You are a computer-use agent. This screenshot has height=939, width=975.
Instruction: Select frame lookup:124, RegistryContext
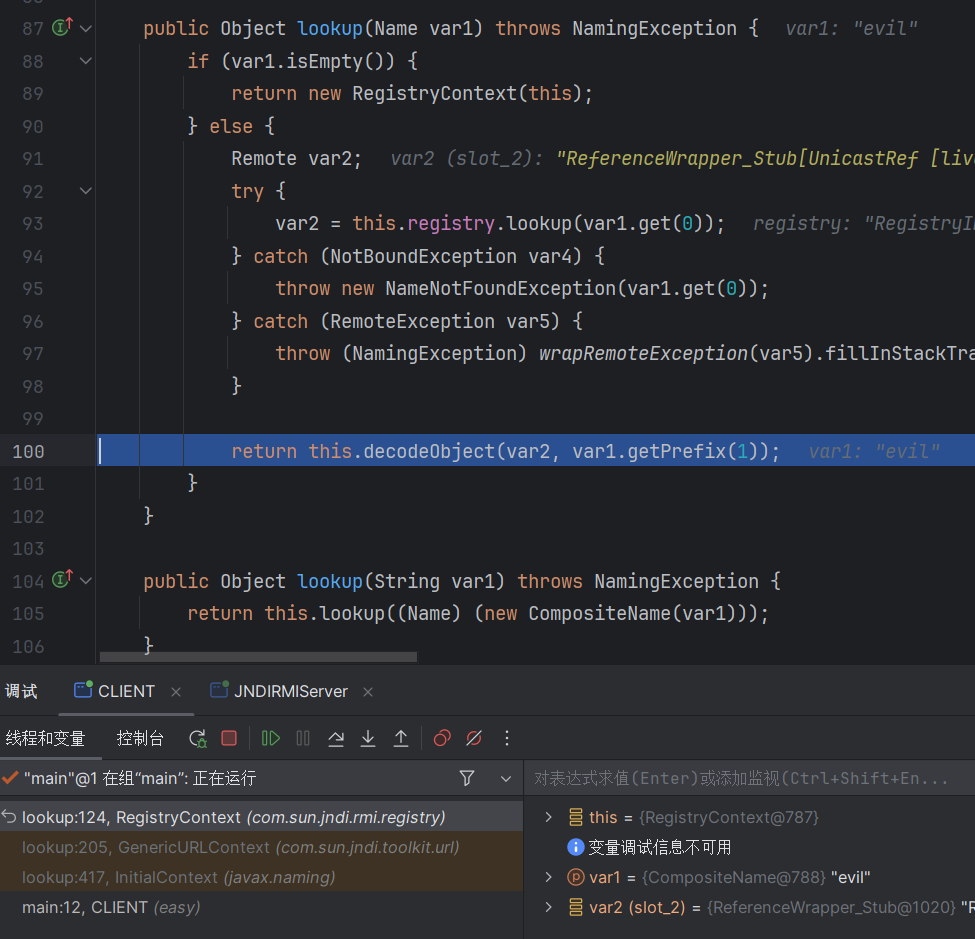tap(261, 817)
